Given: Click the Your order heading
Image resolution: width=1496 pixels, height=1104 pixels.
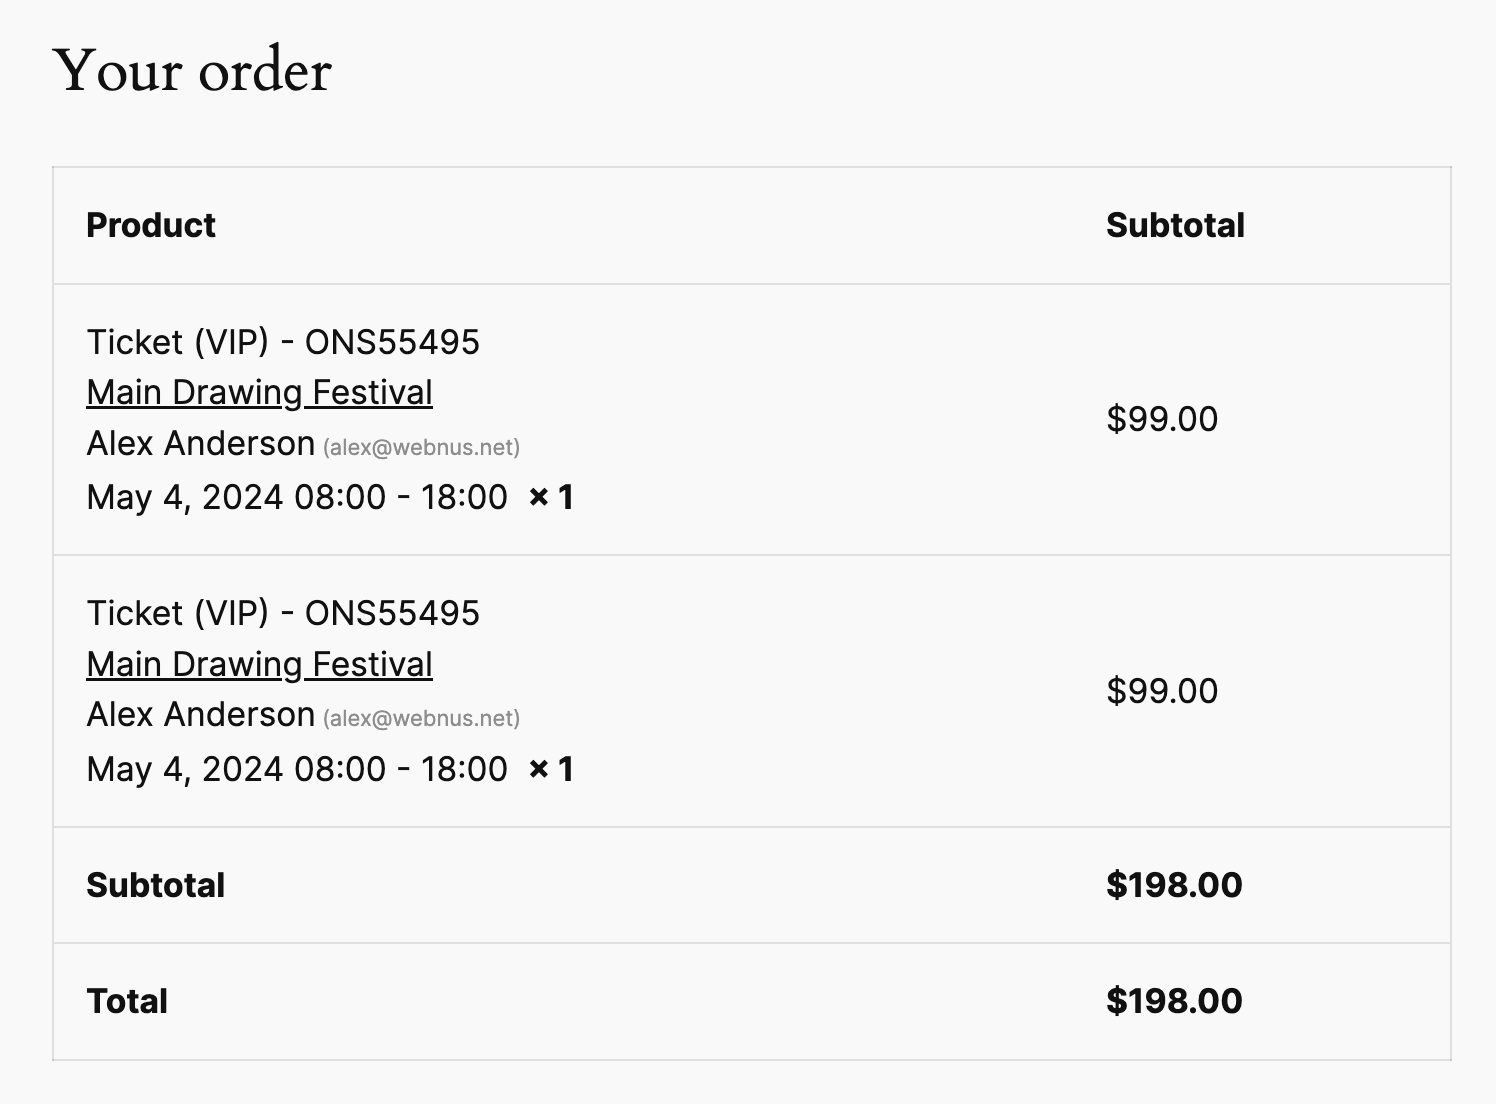Looking at the screenshot, I should click(x=192, y=71).
